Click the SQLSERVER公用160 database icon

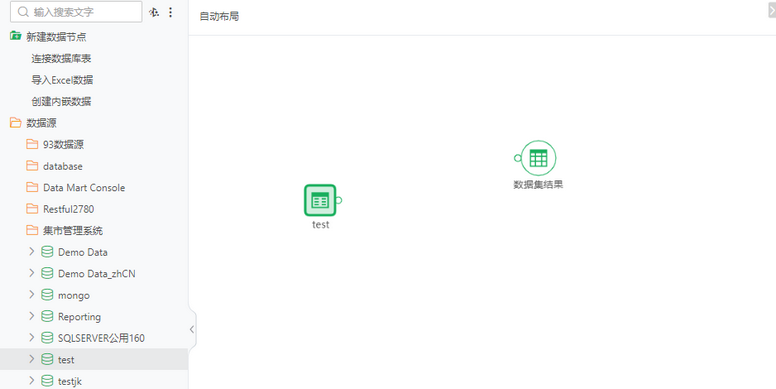click(x=47, y=338)
